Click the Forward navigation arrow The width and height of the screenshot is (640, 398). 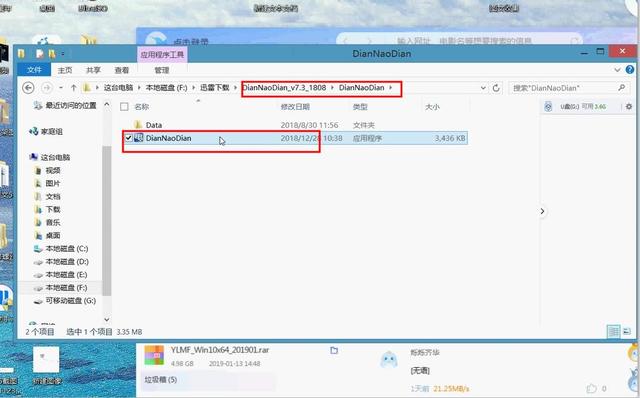coord(47,88)
